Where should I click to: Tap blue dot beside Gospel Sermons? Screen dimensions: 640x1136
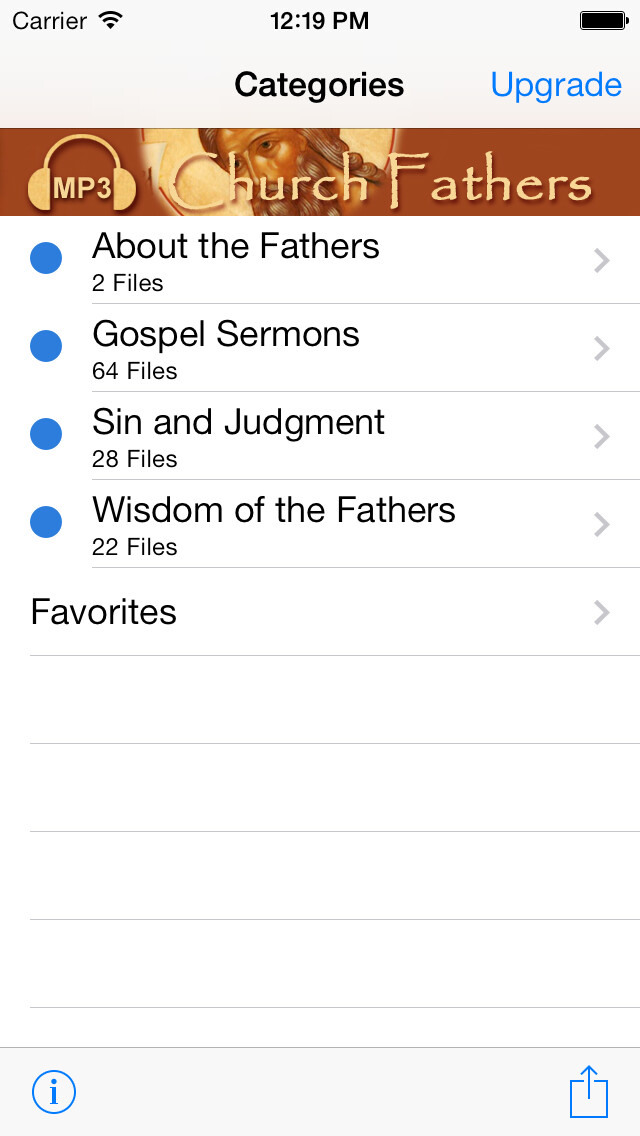pos(46,346)
